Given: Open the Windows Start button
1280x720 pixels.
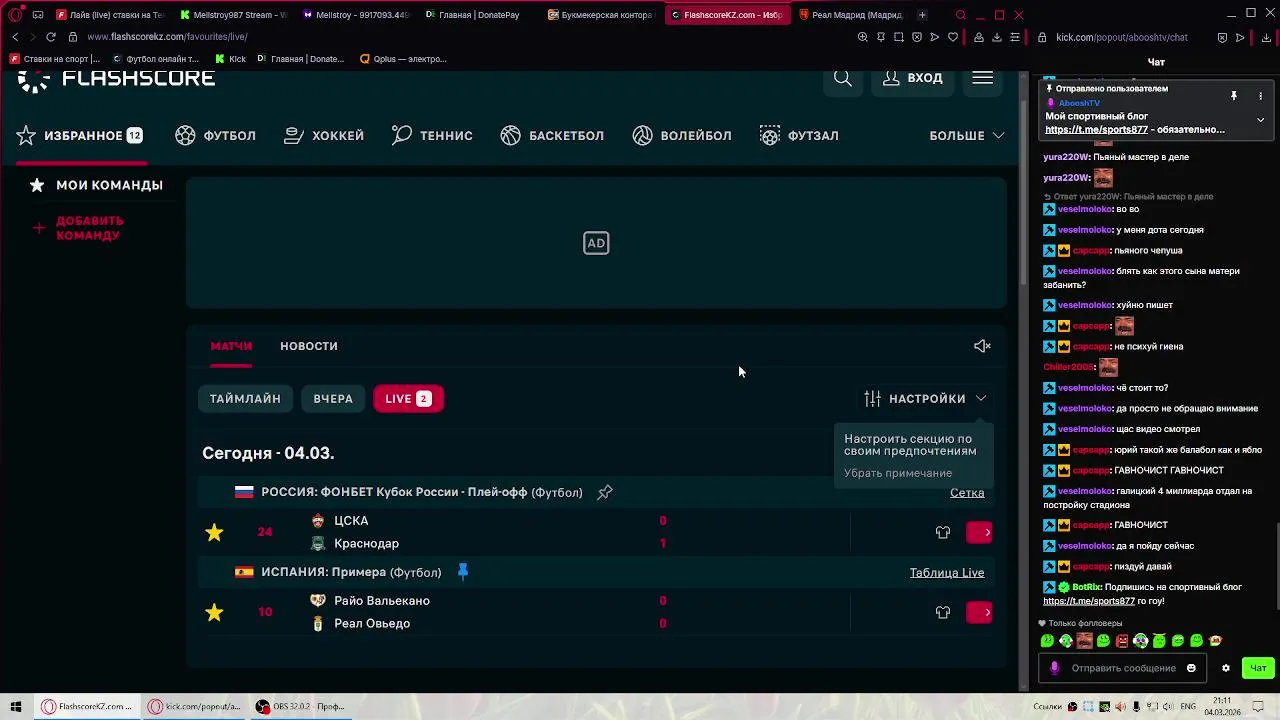Looking at the screenshot, I should pyautogui.click(x=16, y=706).
